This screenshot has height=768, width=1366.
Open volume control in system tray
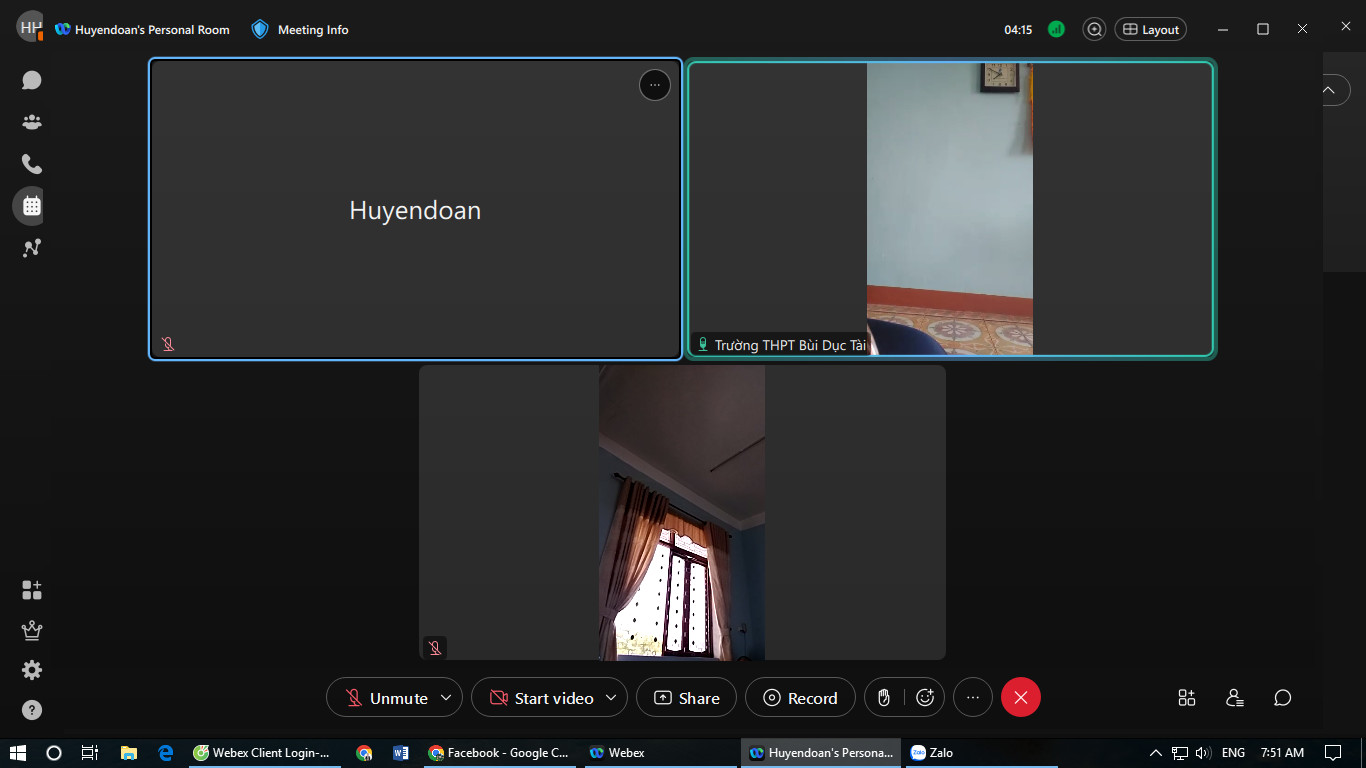[x=1203, y=753]
